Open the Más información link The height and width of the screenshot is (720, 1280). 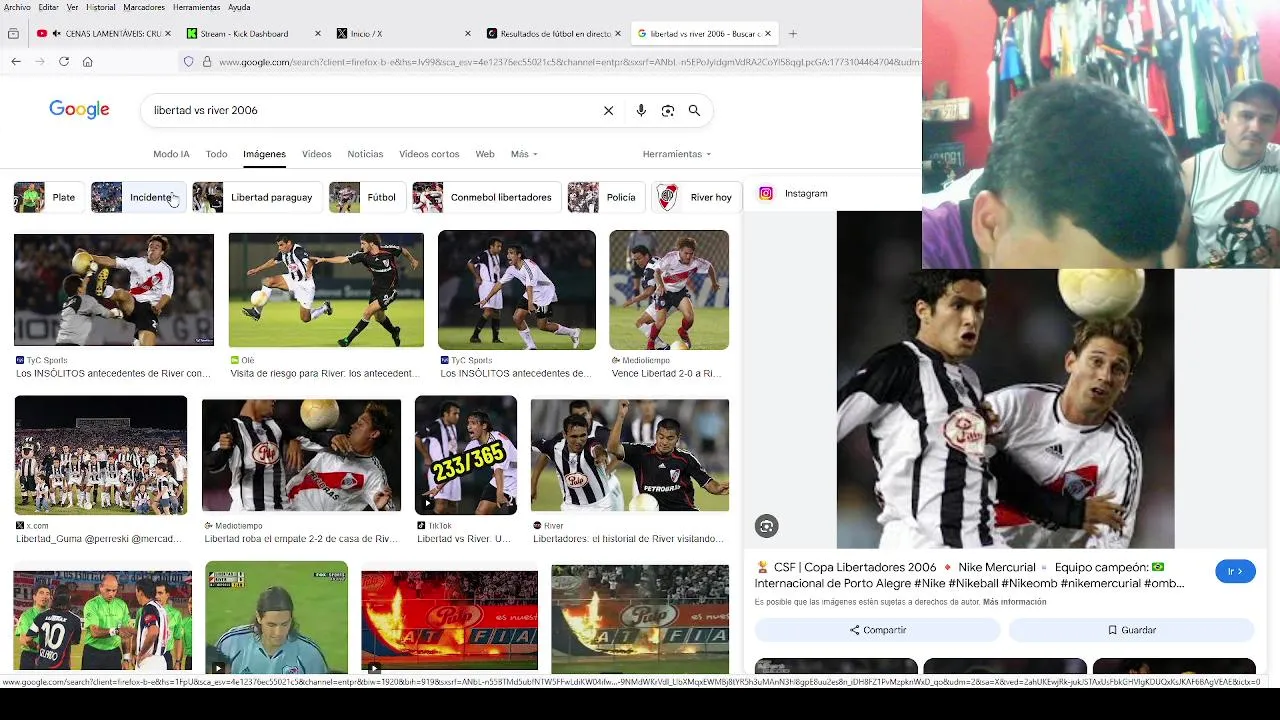(x=1014, y=602)
